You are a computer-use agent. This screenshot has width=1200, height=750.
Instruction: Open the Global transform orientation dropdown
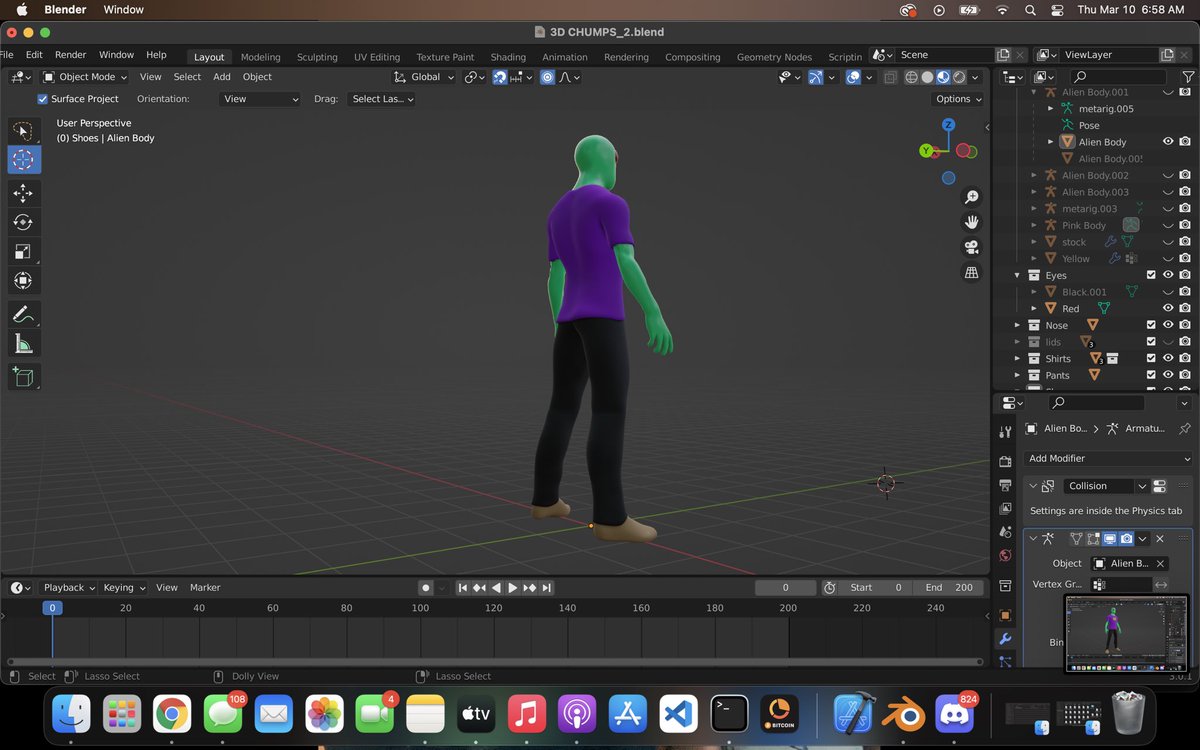pos(424,77)
